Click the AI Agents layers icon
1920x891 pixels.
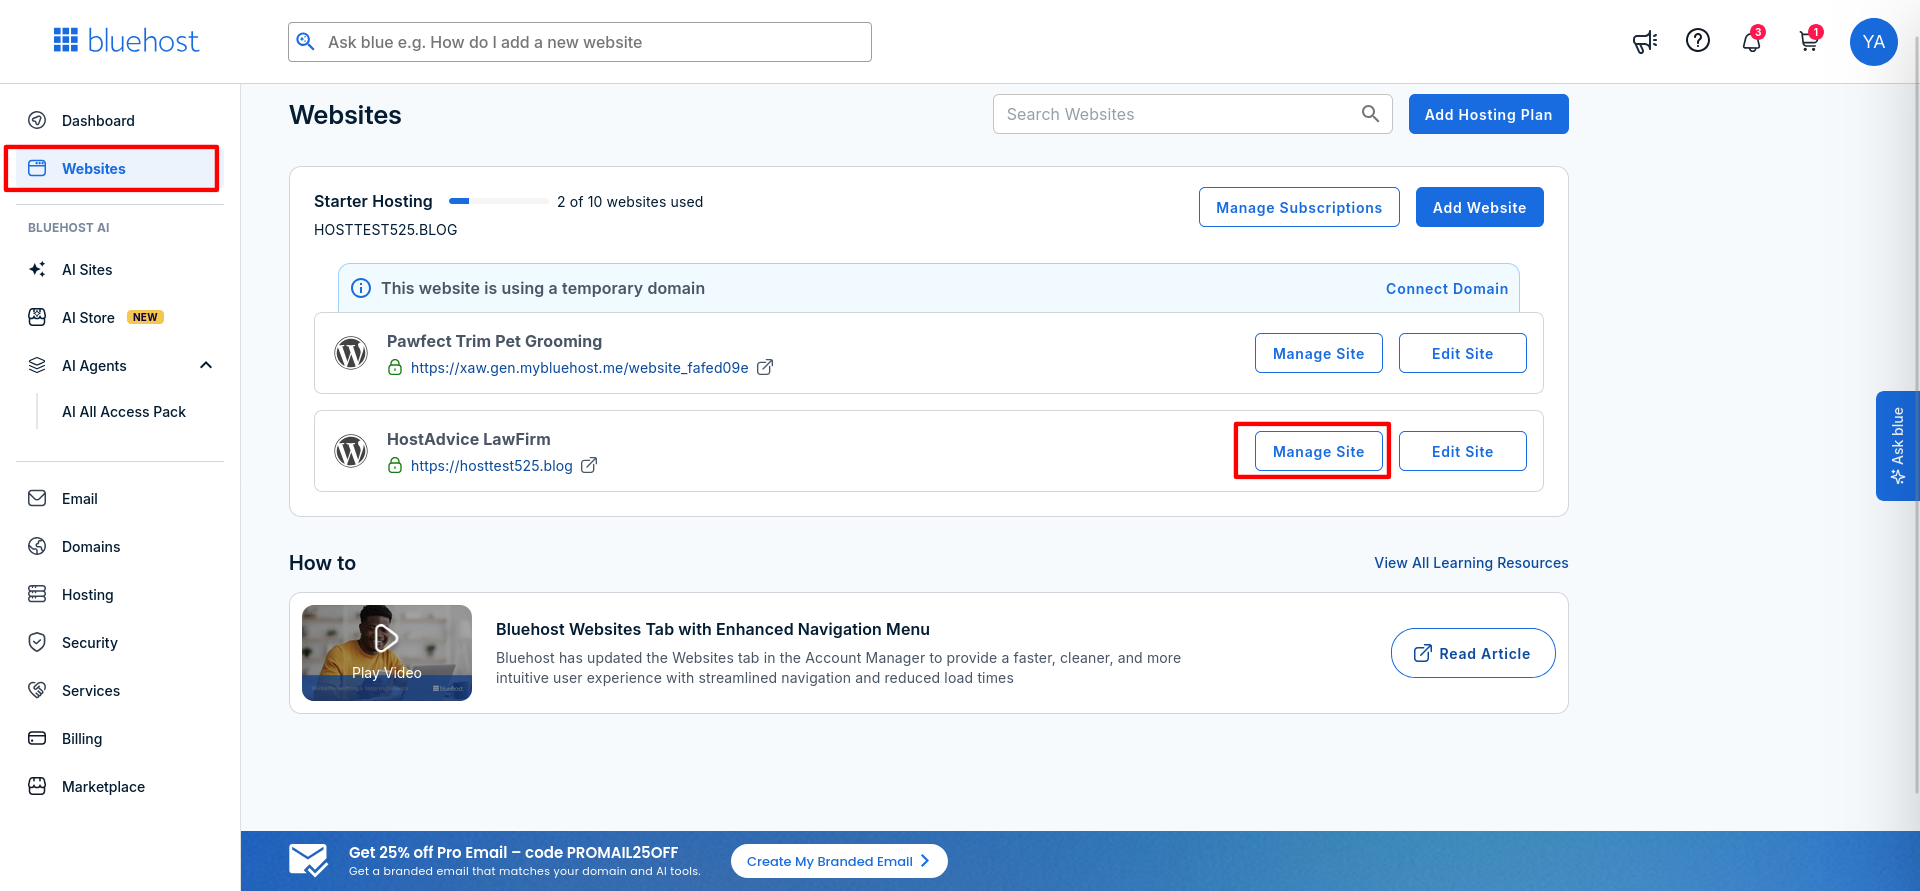[x=37, y=365]
